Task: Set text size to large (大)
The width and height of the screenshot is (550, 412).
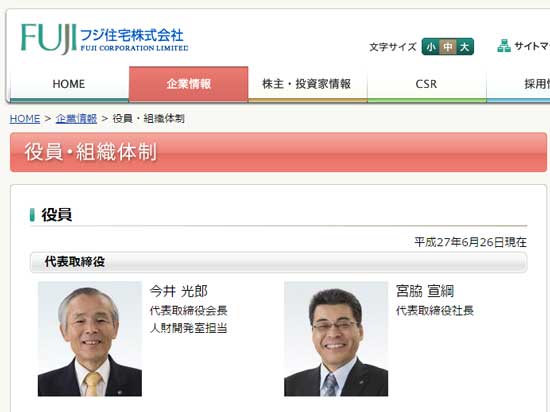Action: pyautogui.click(x=464, y=47)
